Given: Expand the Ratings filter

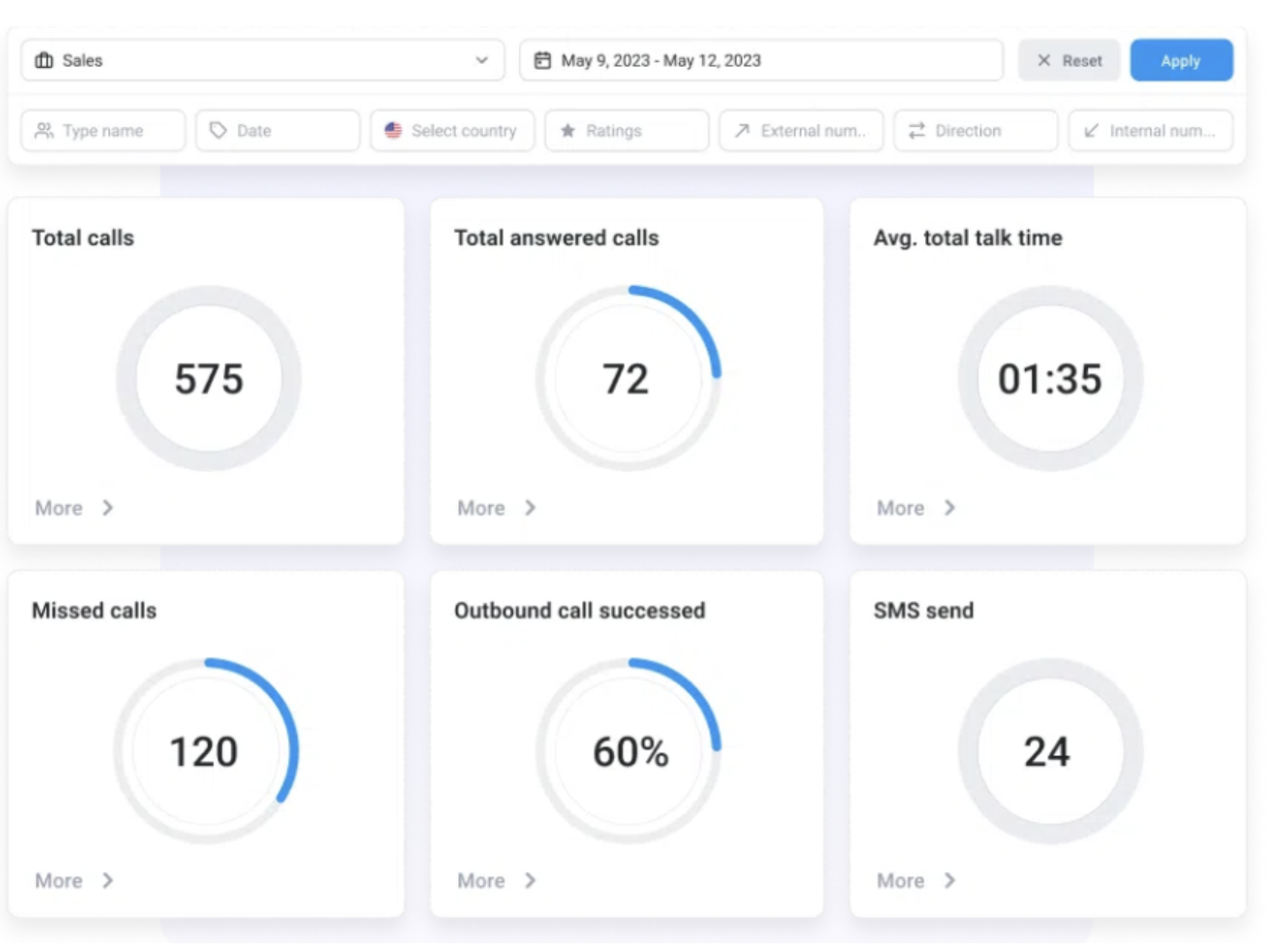Looking at the screenshot, I should pyautogui.click(x=626, y=130).
